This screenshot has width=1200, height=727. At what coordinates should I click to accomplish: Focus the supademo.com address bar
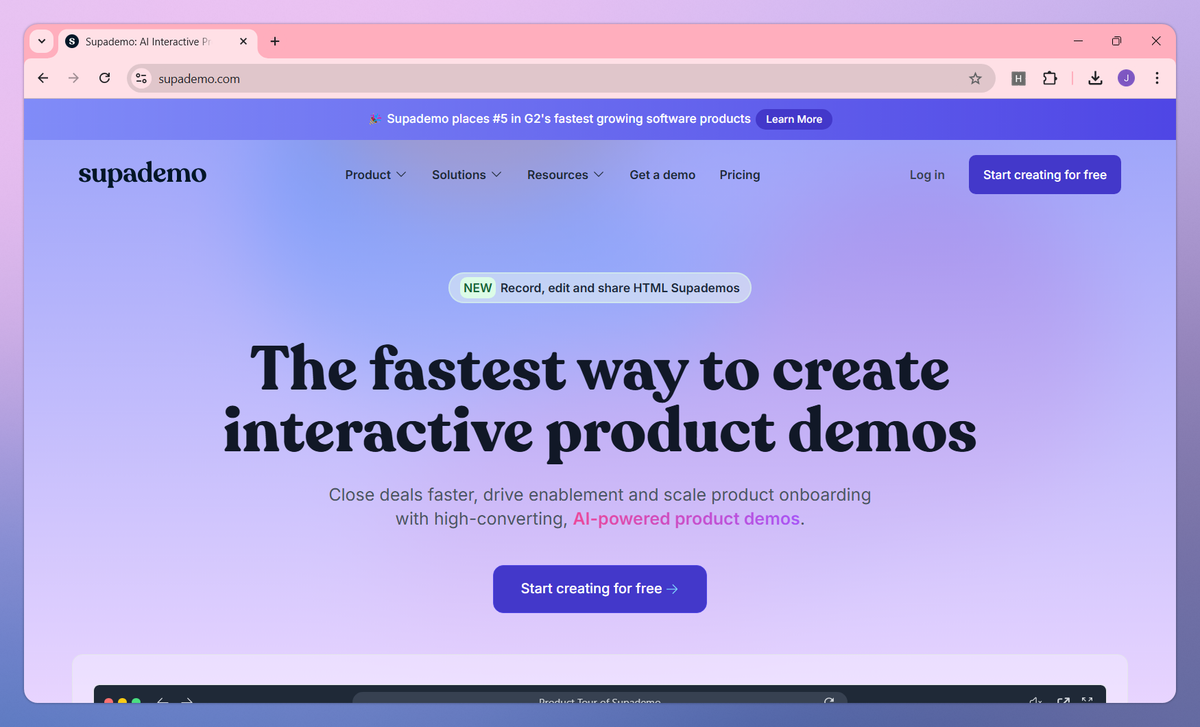coord(561,78)
